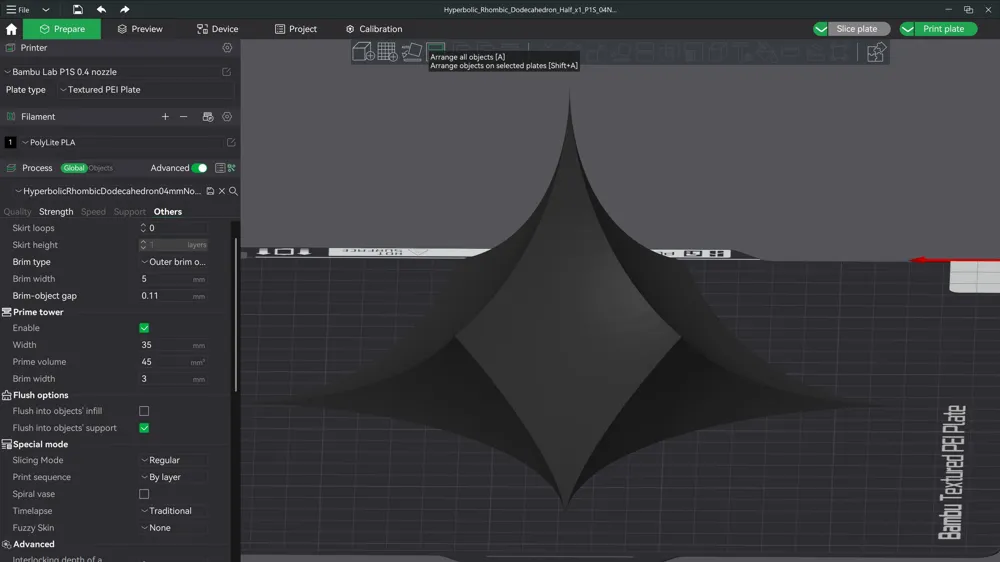Image resolution: width=1000 pixels, height=562 pixels.
Task: Remove a filament with the minus icon
Action: (184, 117)
